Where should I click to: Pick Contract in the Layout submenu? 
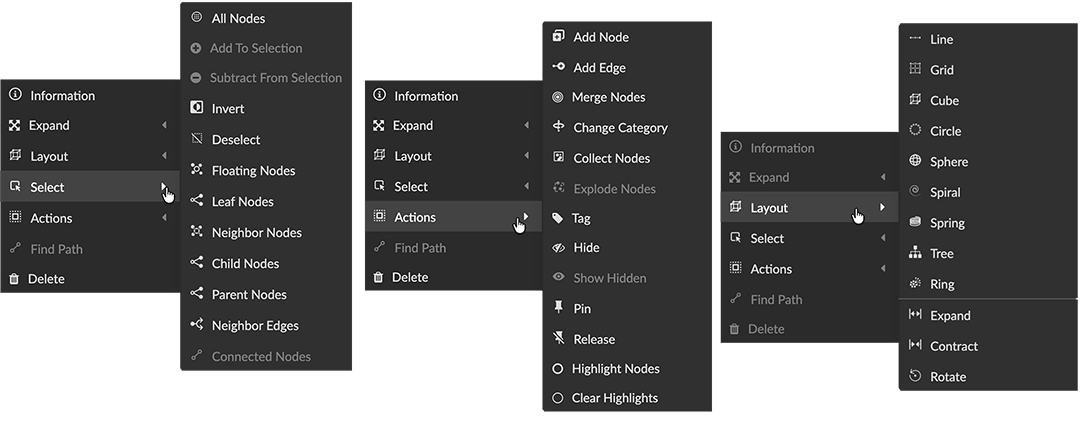tap(954, 346)
